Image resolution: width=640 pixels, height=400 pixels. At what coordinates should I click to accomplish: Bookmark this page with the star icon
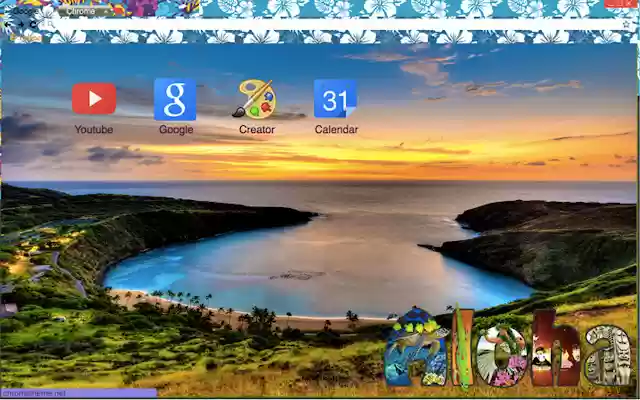626,24
